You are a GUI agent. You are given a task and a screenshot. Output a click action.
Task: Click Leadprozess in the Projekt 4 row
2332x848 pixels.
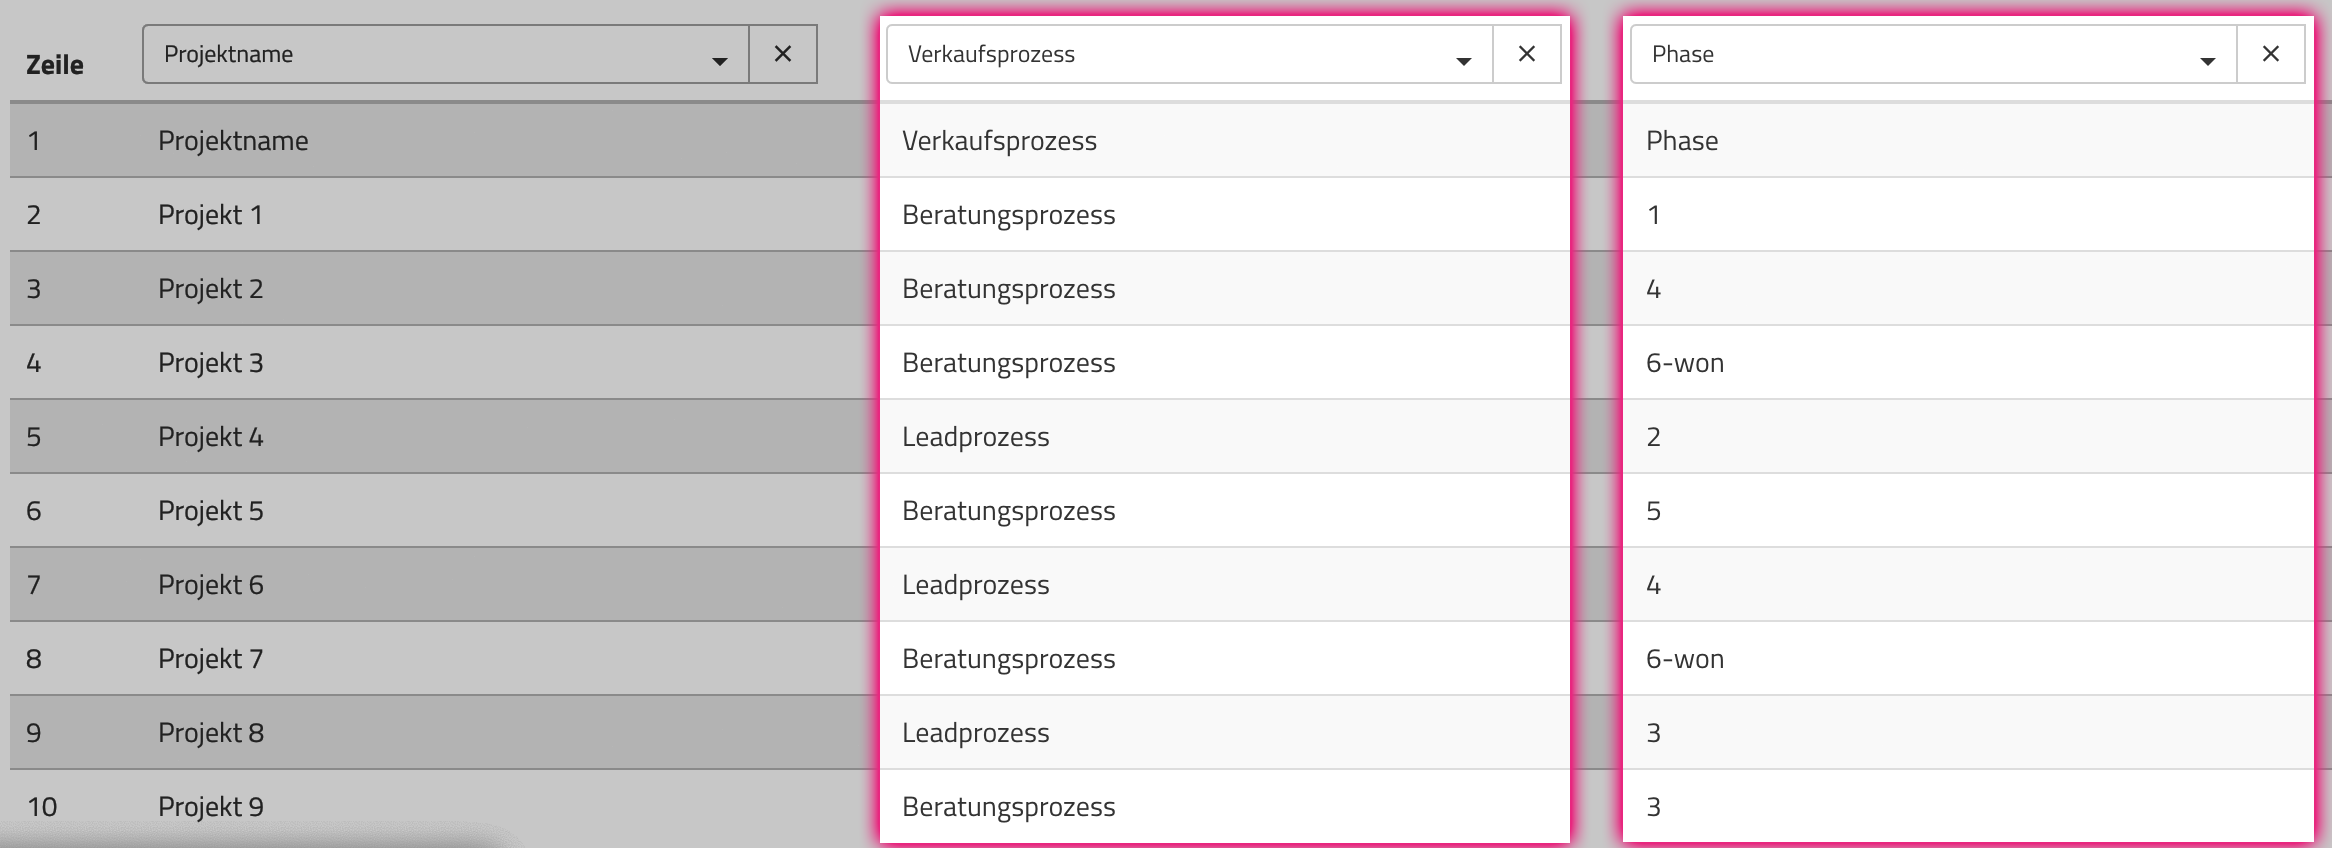(975, 437)
